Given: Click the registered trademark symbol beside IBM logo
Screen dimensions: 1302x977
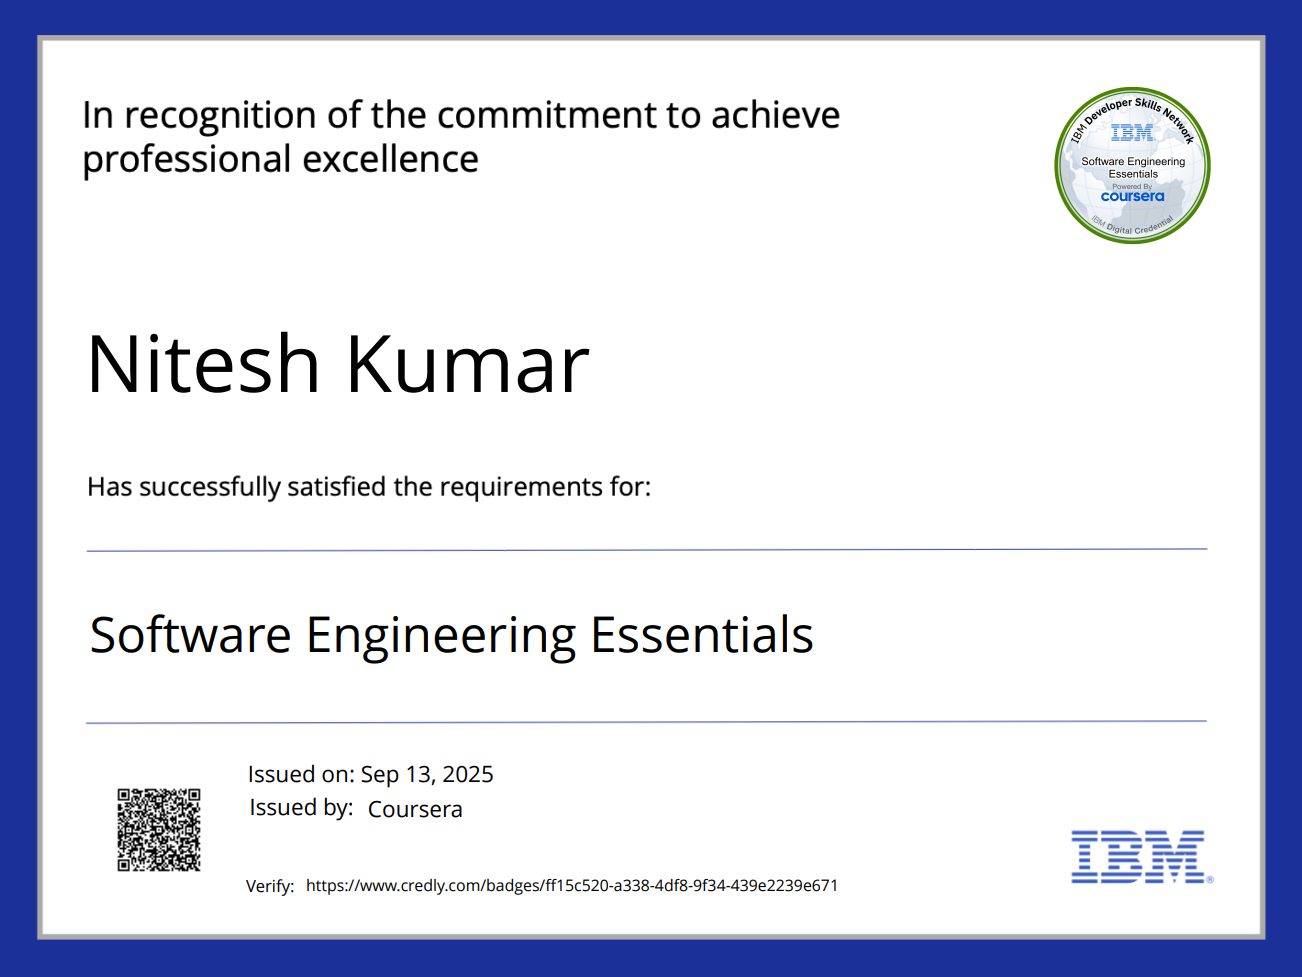Looking at the screenshot, I should (x=1210, y=880).
